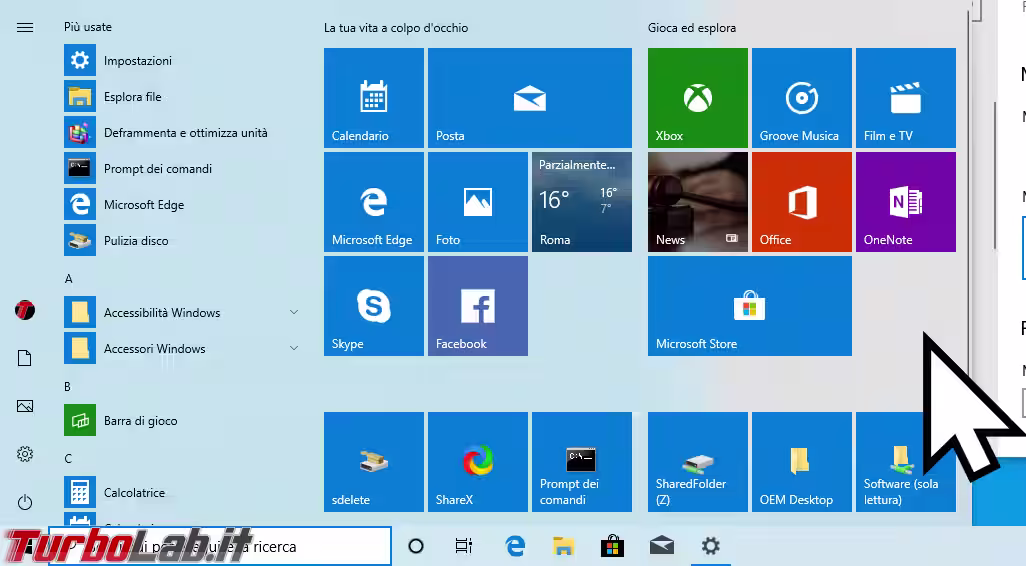Switch to Settings app on taskbar

click(x=711, y=546)
